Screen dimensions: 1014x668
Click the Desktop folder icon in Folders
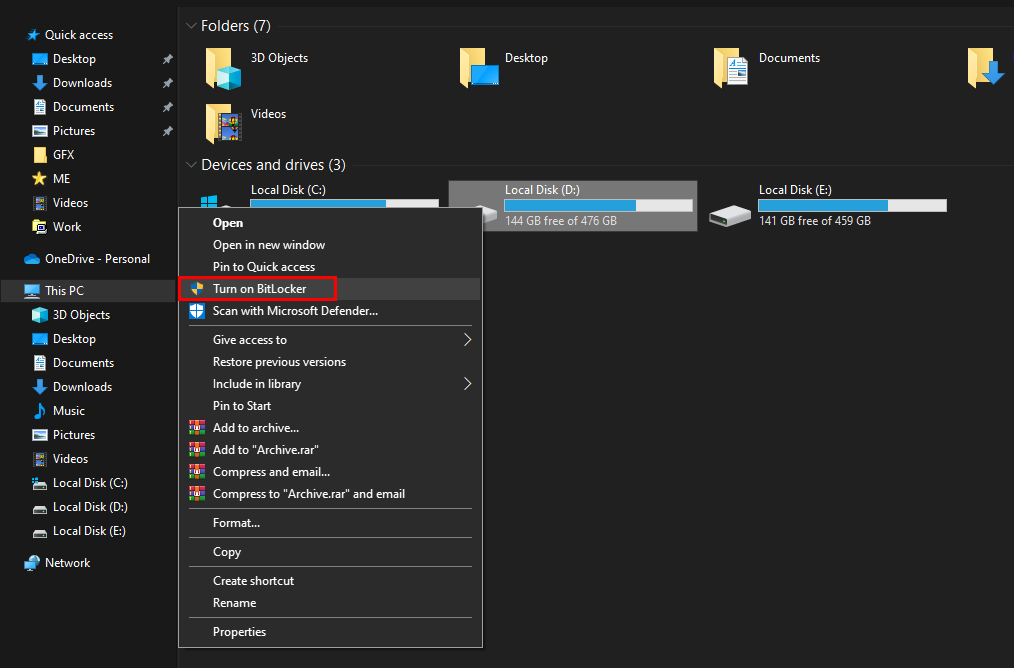479,67
